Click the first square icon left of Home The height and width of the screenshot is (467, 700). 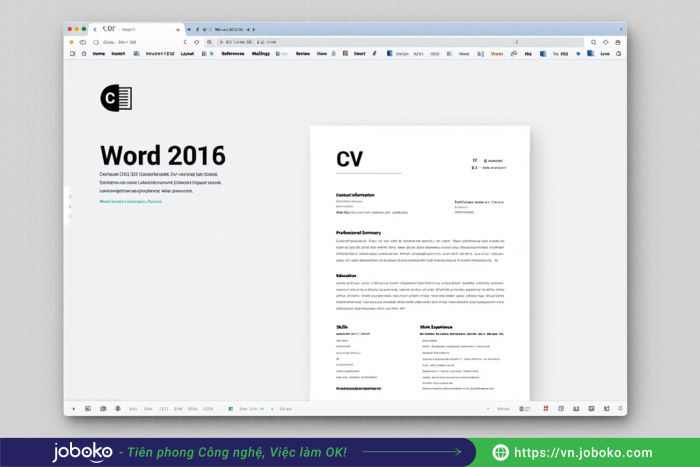[72, 54]
